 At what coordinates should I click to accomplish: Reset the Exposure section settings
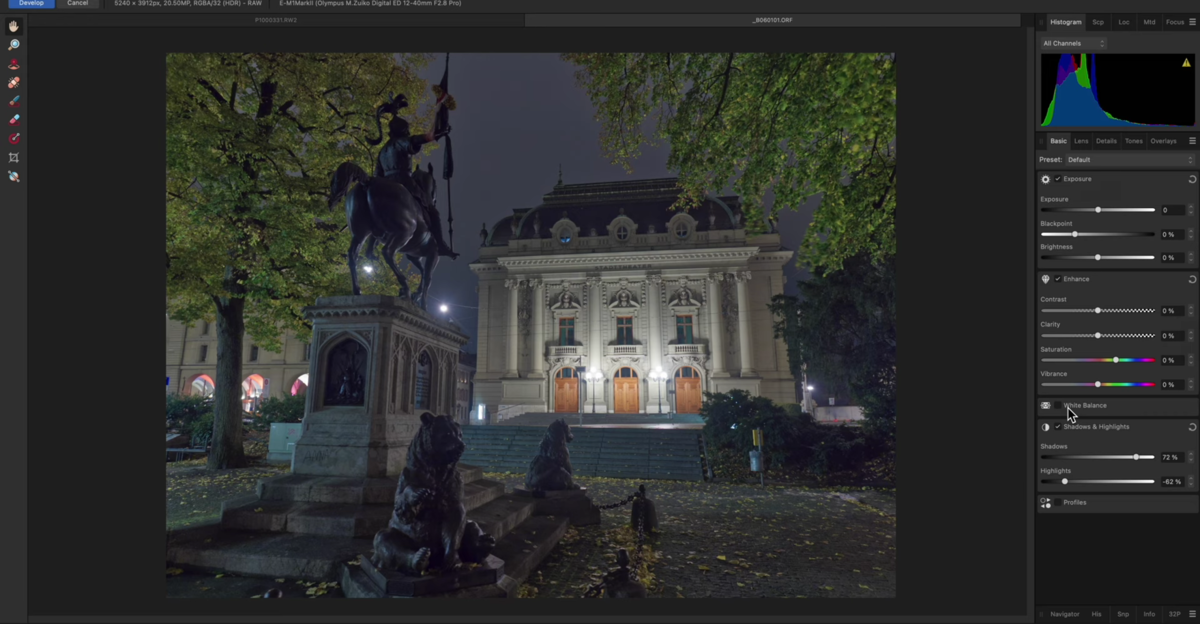coord(1192,179)
